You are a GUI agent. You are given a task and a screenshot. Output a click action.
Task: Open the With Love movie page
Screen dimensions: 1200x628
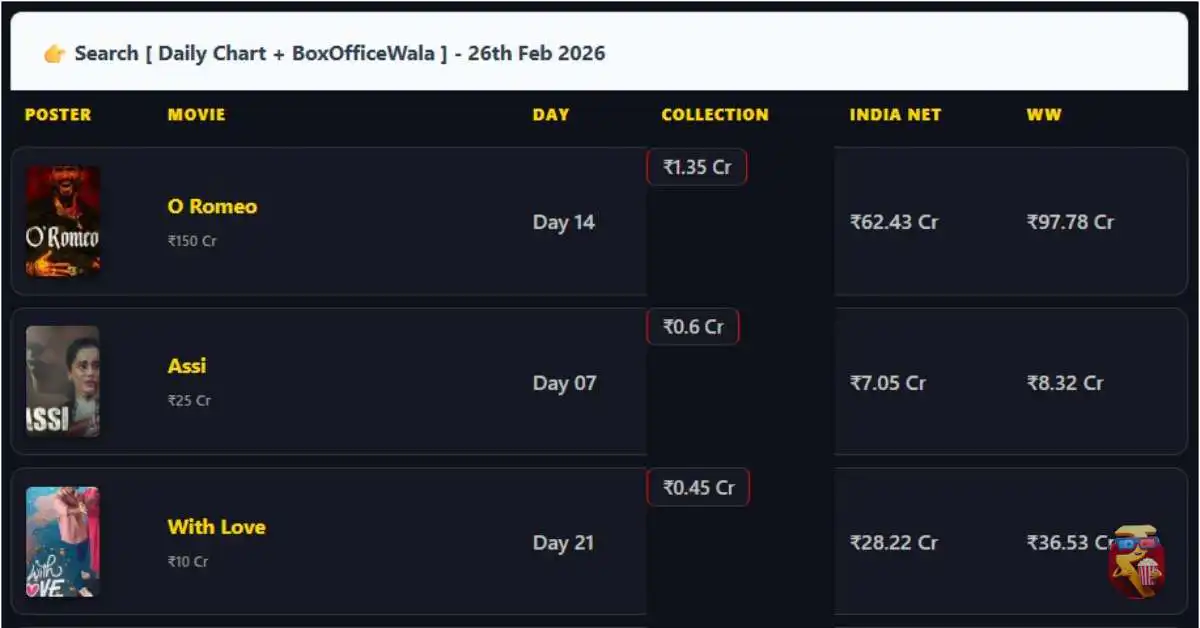(x=216, y=527)
